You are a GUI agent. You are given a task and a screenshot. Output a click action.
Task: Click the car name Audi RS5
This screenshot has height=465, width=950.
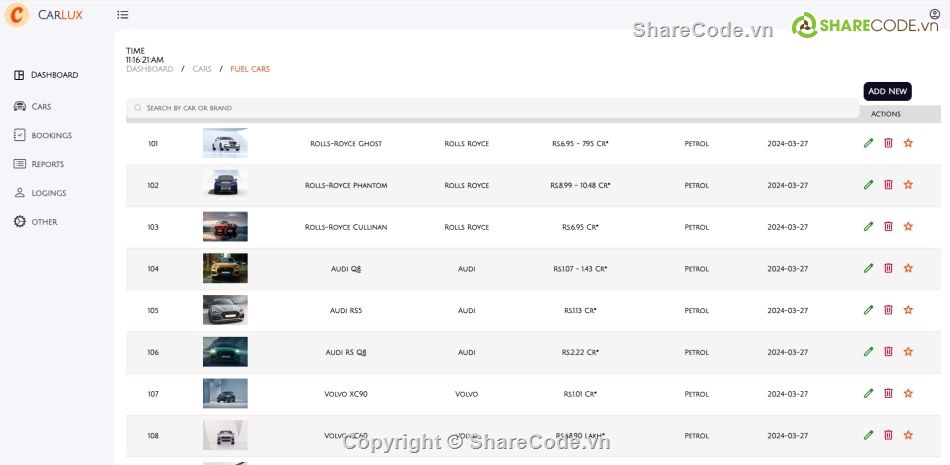[346, 310]
